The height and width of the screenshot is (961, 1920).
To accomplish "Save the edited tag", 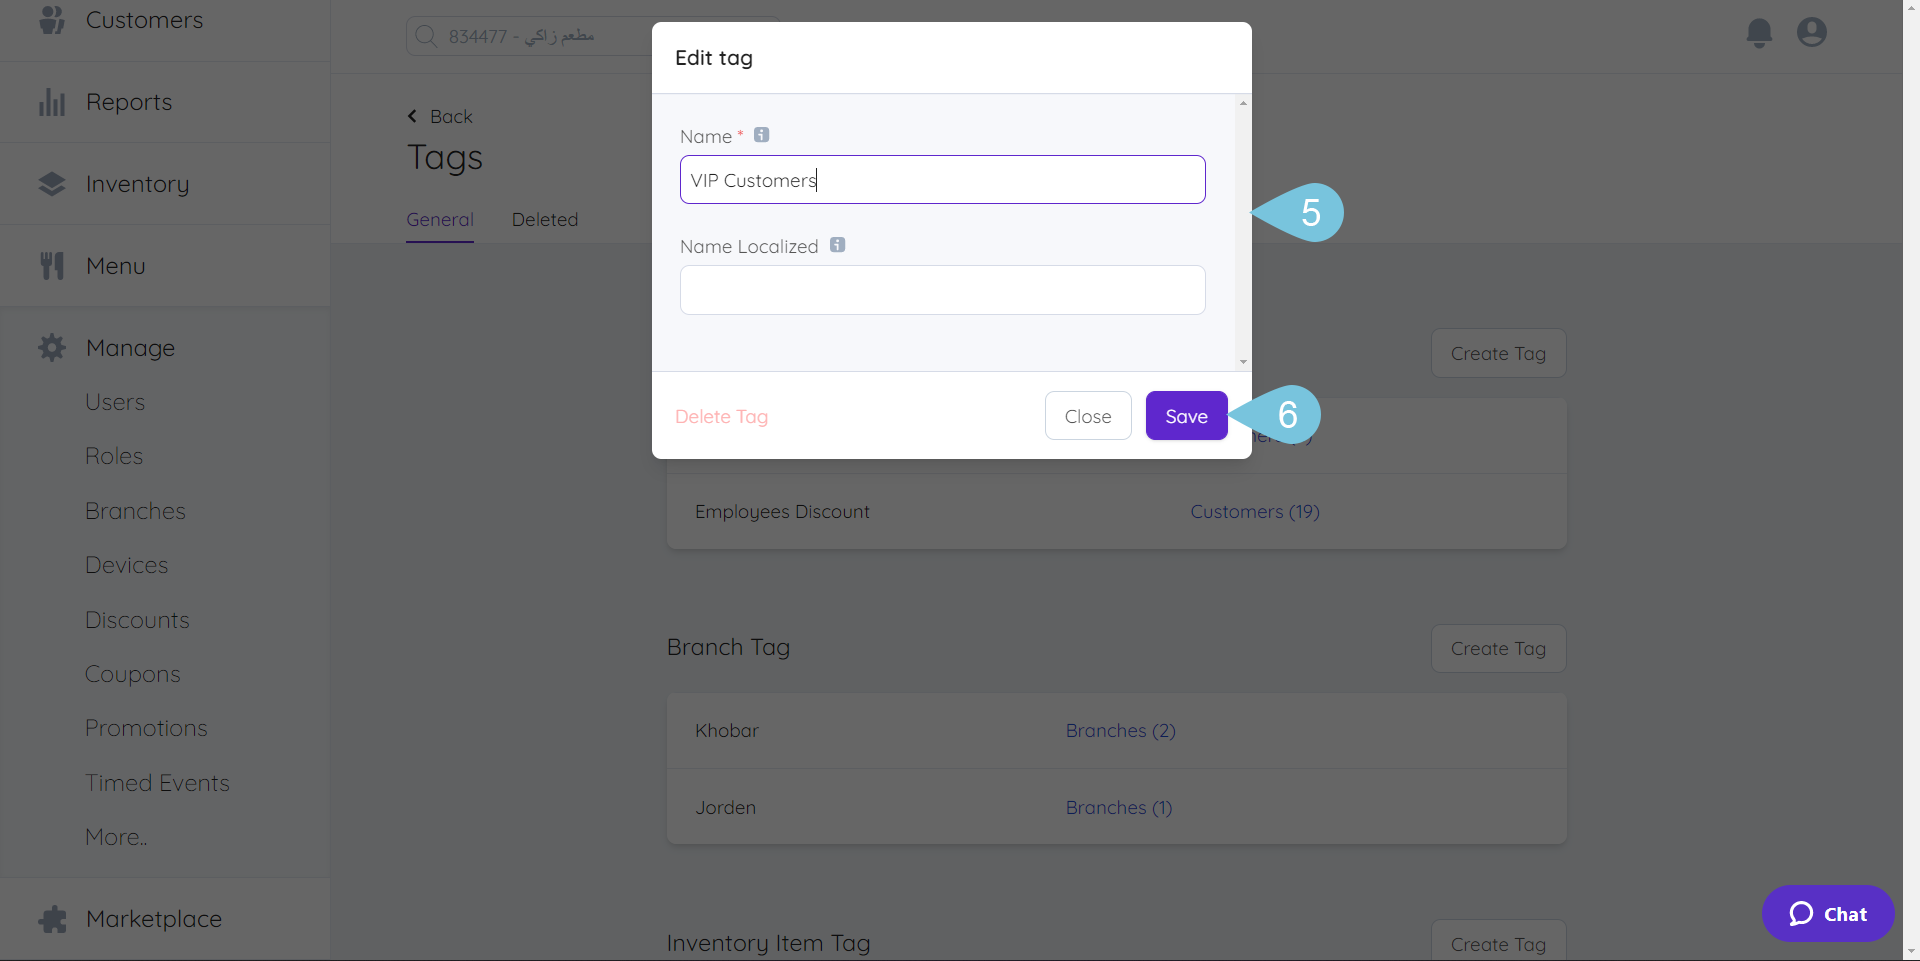I will click(1186, 416).
